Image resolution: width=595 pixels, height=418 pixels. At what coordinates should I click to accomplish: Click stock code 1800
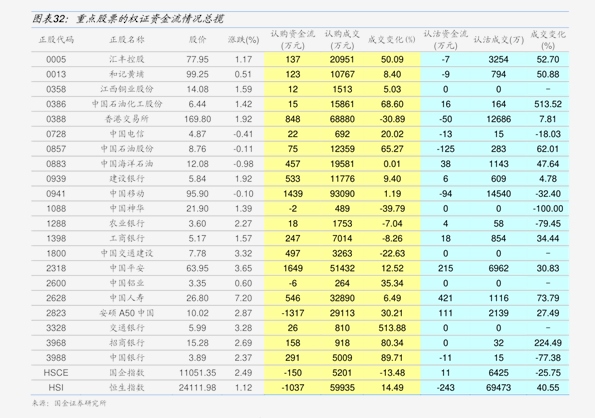pos(56,253)
